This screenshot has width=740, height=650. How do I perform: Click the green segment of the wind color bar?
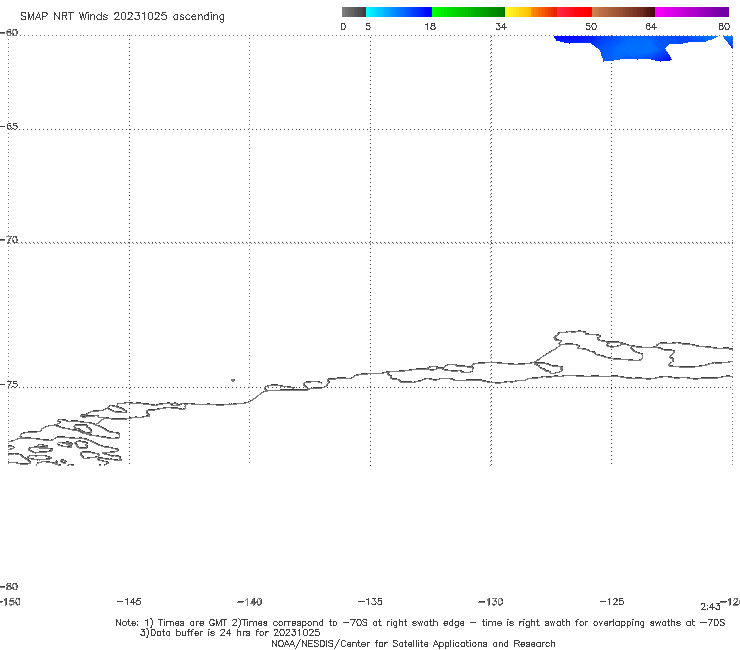pos(468,12)
